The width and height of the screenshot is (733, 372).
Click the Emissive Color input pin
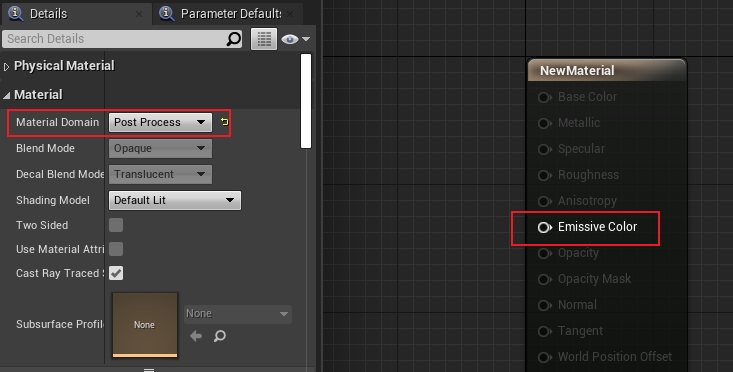click(x=544, y=227)
